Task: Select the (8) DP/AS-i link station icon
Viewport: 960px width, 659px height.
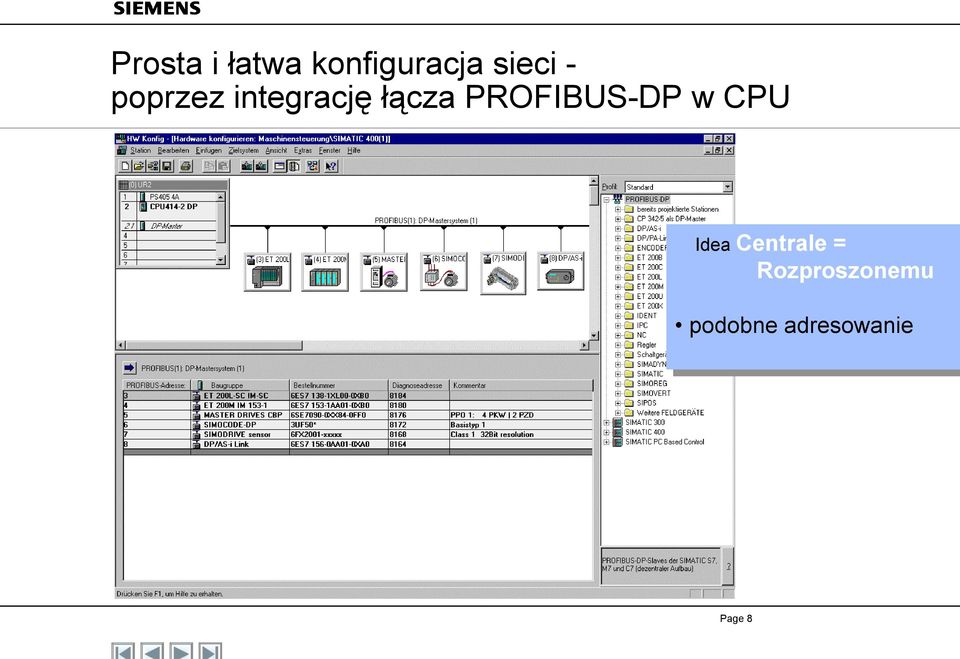Action: pos(561,271)
